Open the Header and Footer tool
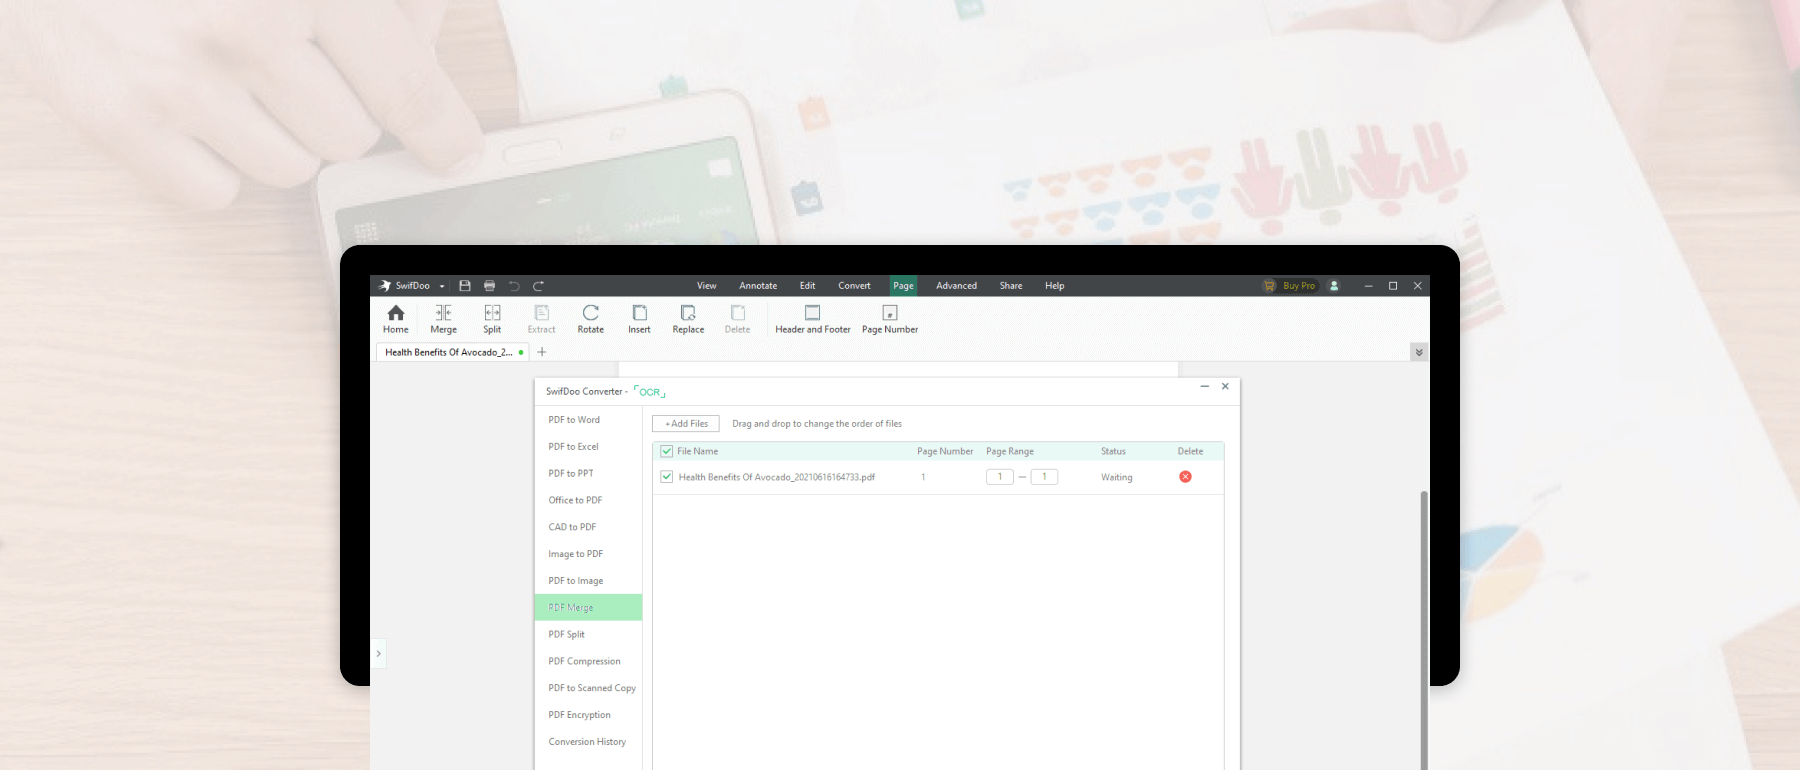1800x770 pixels. click(813, 319)
